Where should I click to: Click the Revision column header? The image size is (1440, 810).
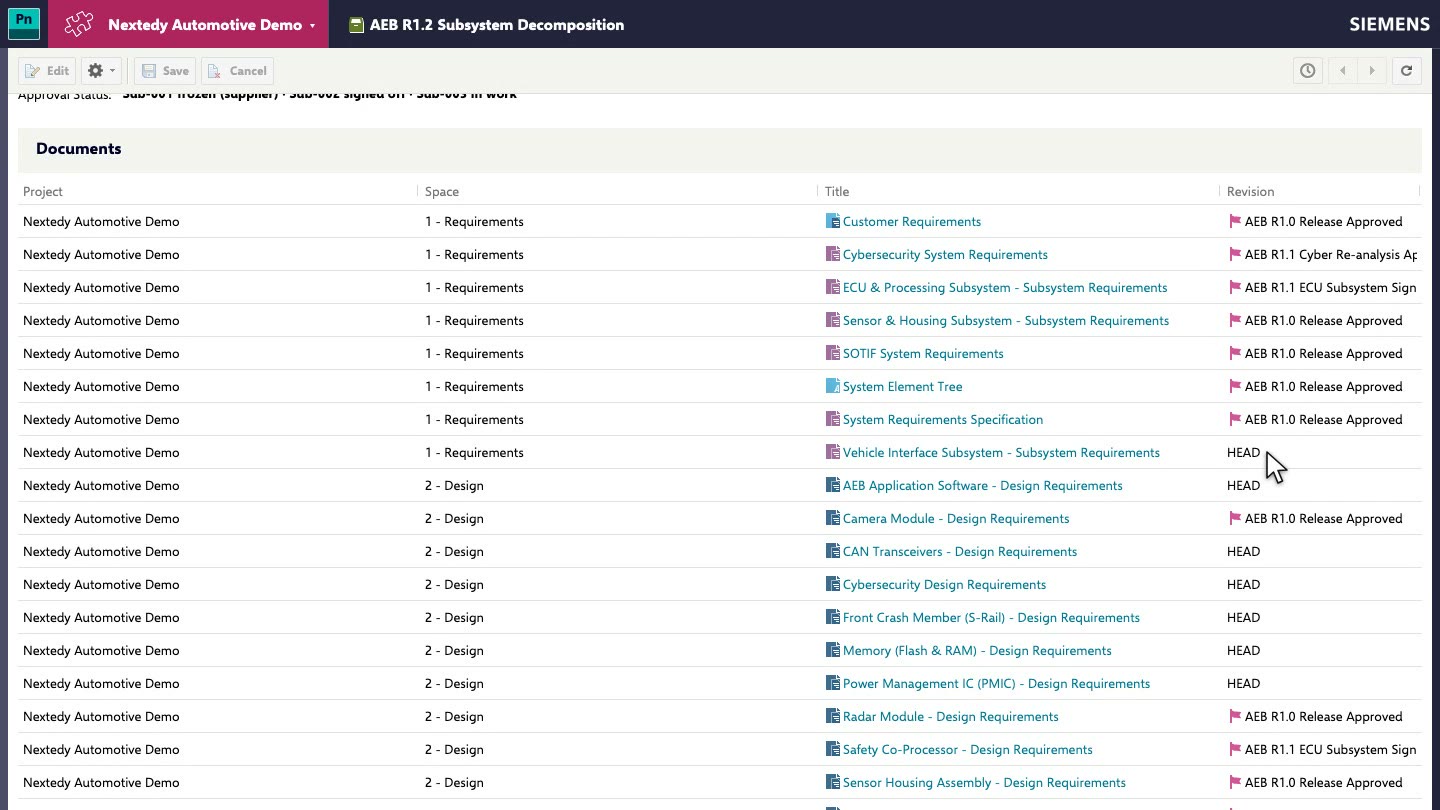(x=1251, y=192)
